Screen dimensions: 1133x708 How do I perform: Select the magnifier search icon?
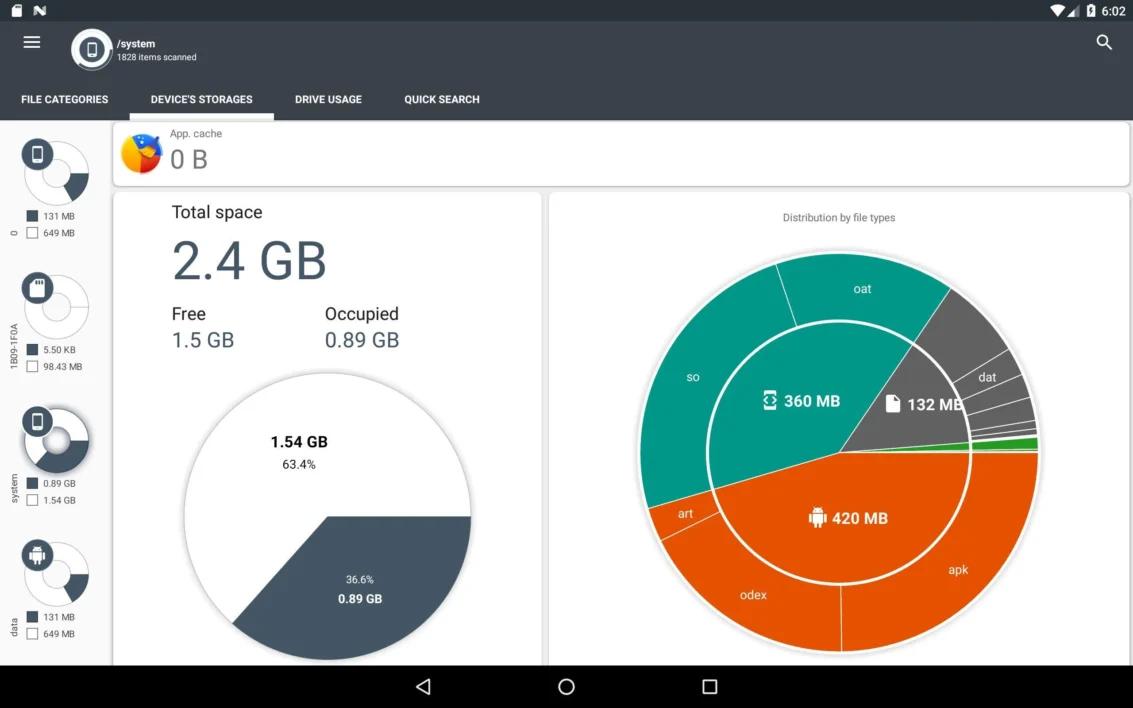(x=1104, y=43)
